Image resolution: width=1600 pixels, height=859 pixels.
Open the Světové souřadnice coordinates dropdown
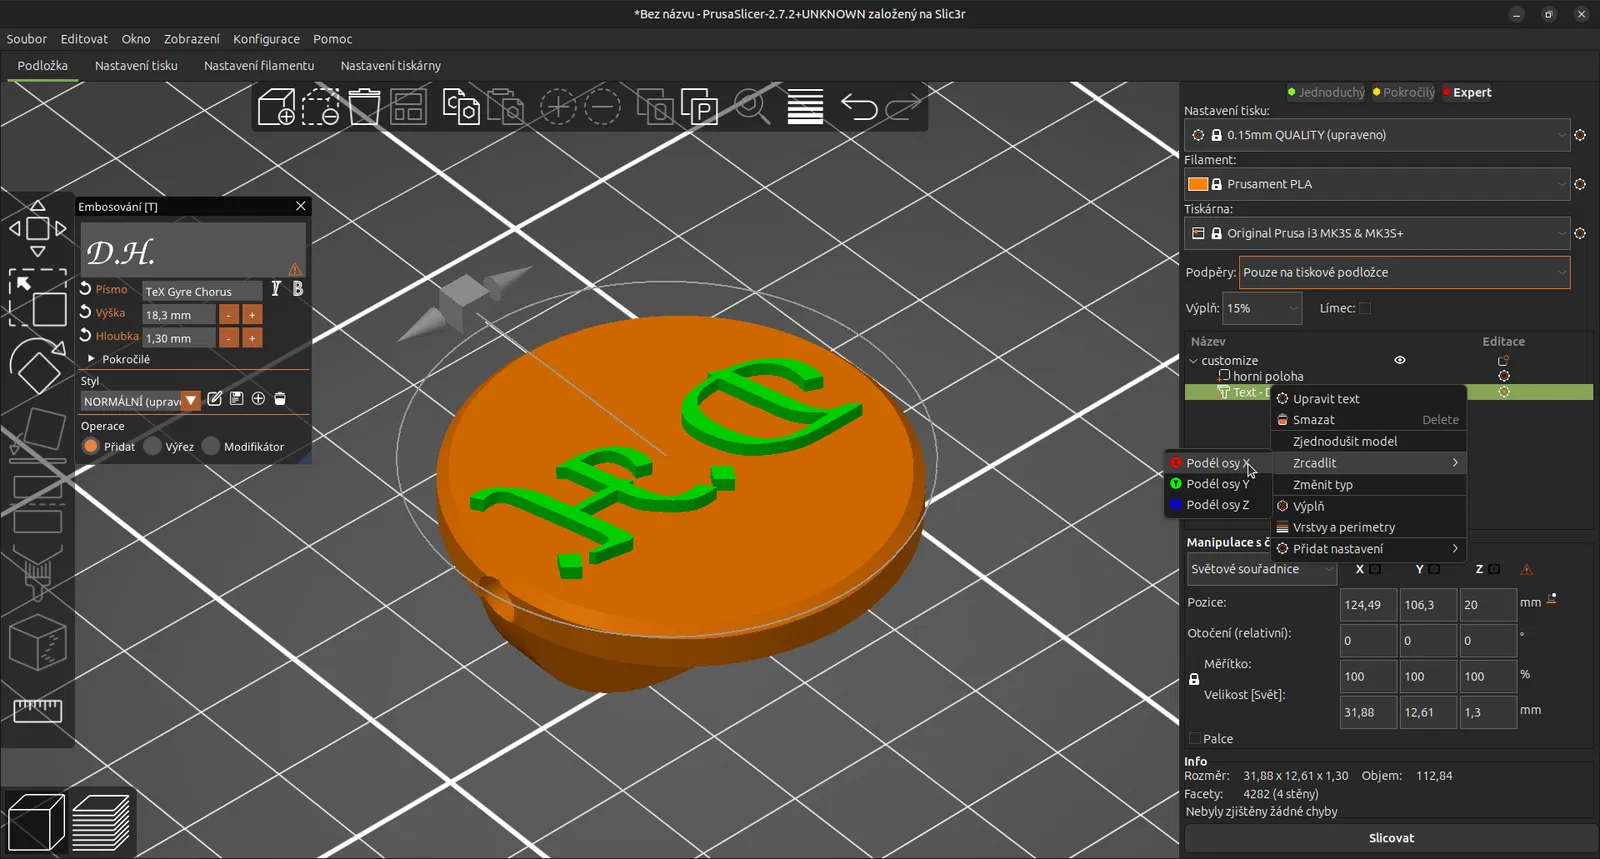[1262, 569]
